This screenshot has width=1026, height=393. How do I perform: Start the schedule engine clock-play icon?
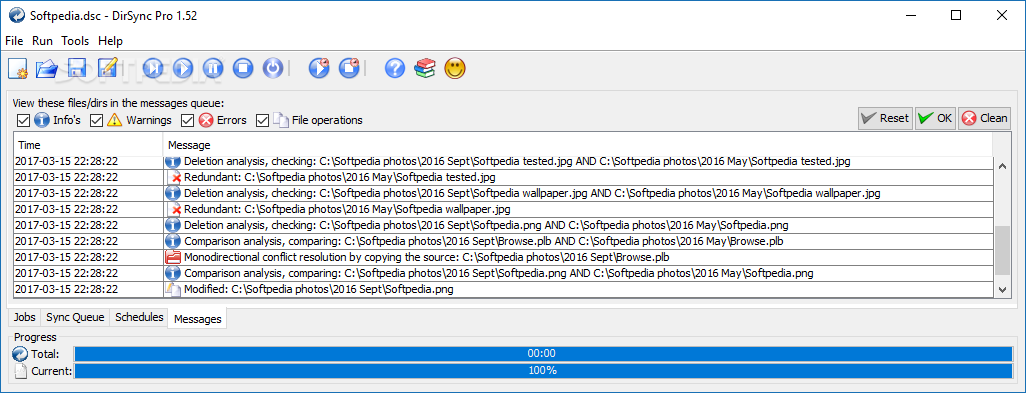[x=319, y=68]
